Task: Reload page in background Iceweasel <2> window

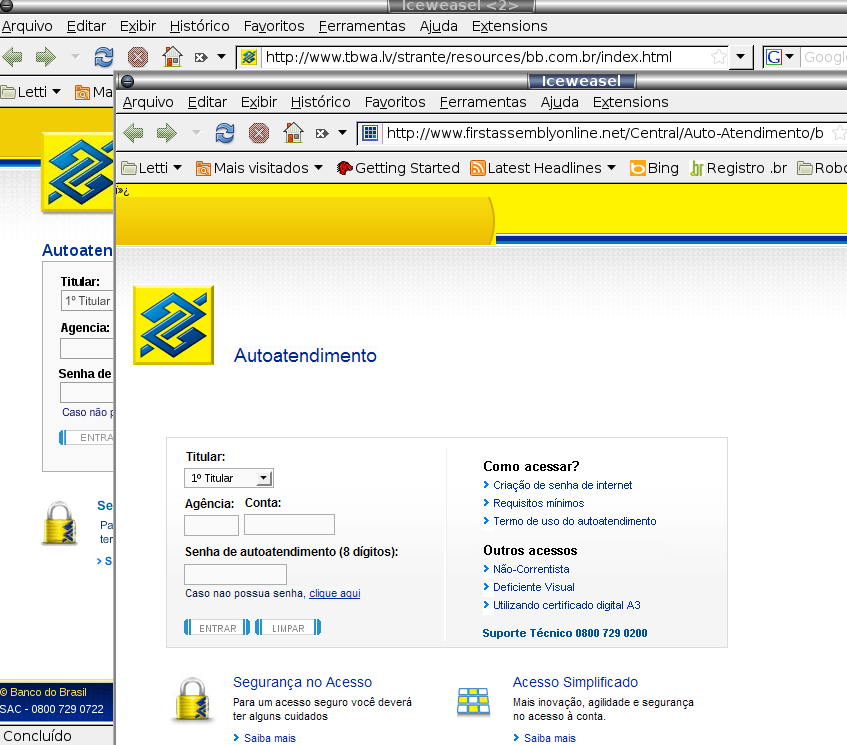Action: click(104, 57)
